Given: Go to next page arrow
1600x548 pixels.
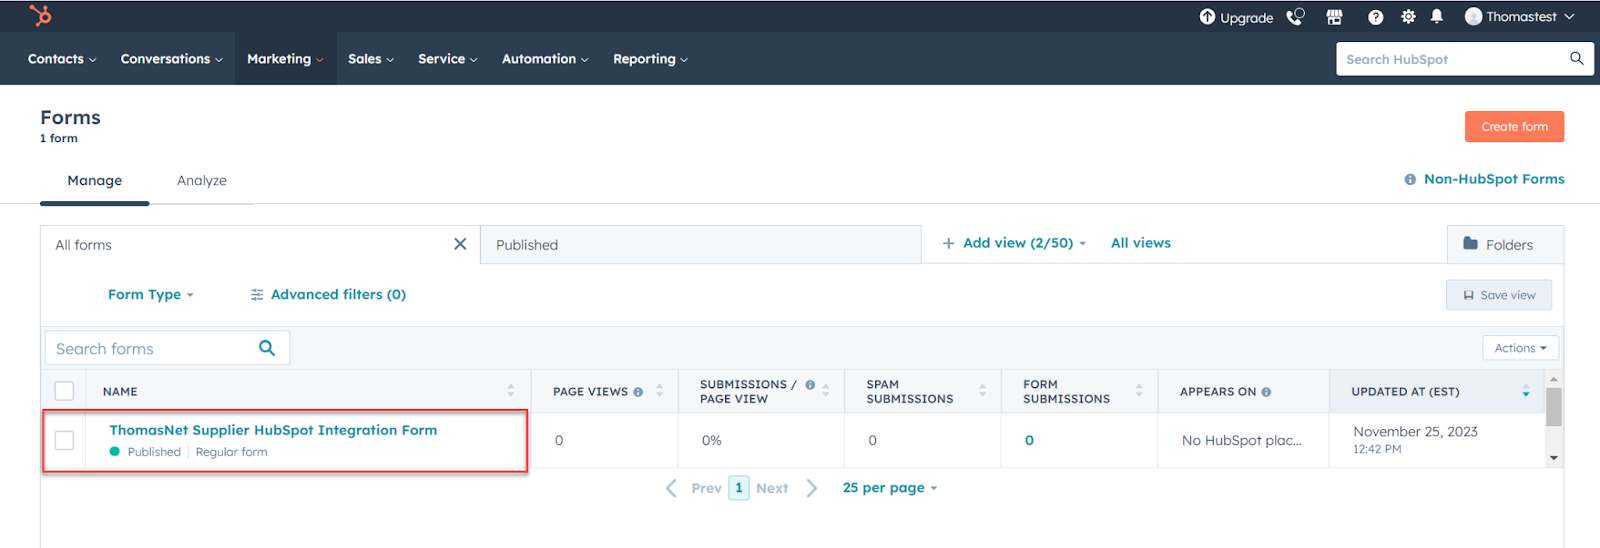Looking at the screenshot, I should point(811,488).
